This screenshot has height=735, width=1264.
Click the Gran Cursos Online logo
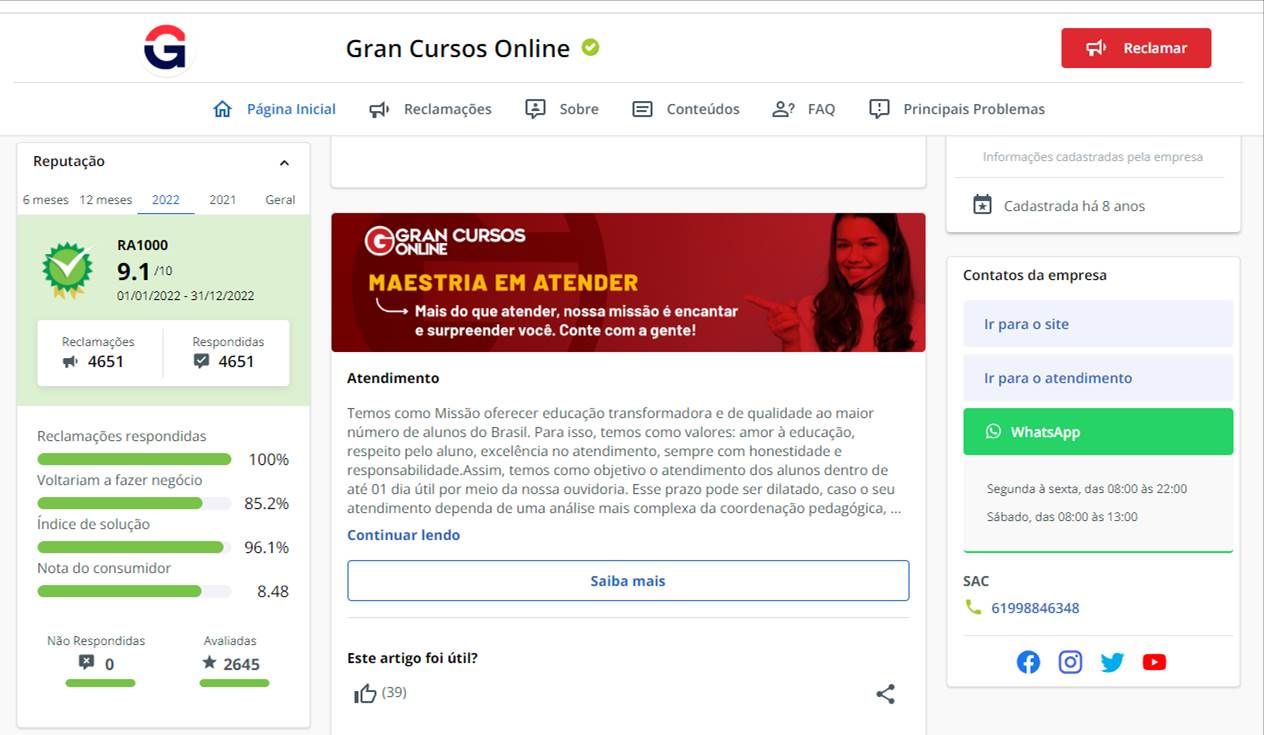coord(165,48)
